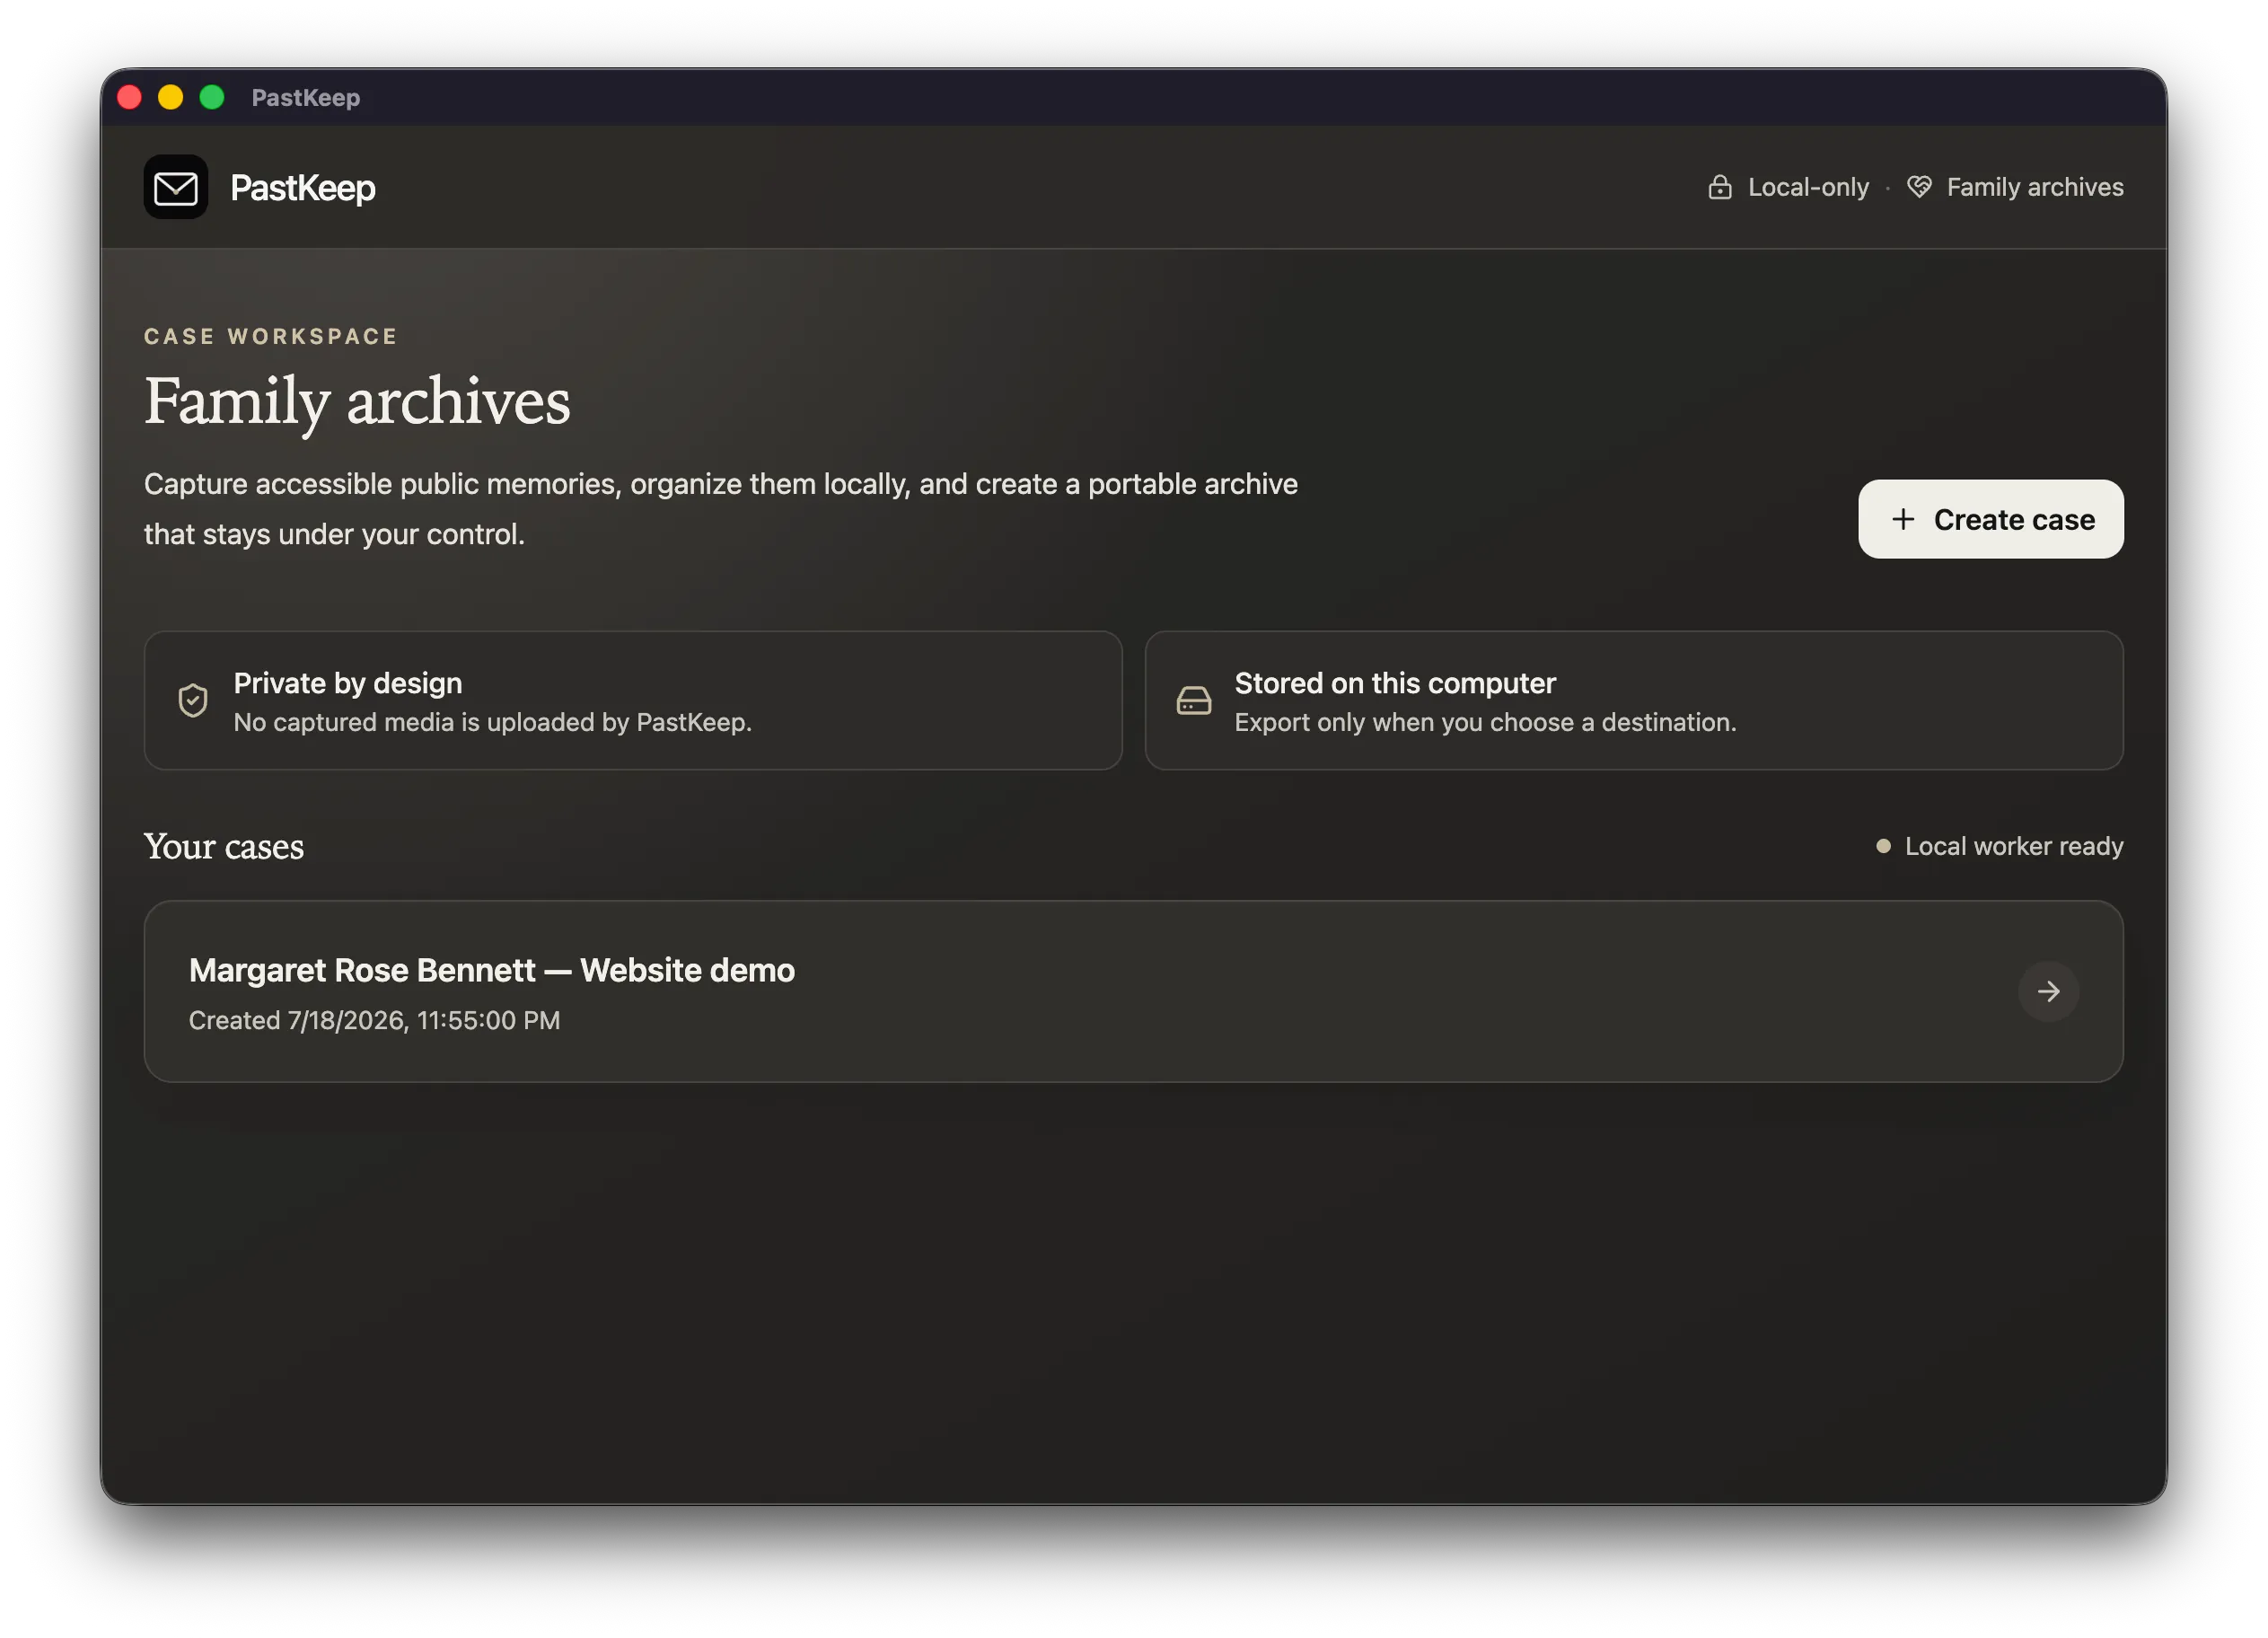This screenshot has width=2268, height=1638.
Task: Click the Local worker ready status dot
Action: pos(1883,847)
